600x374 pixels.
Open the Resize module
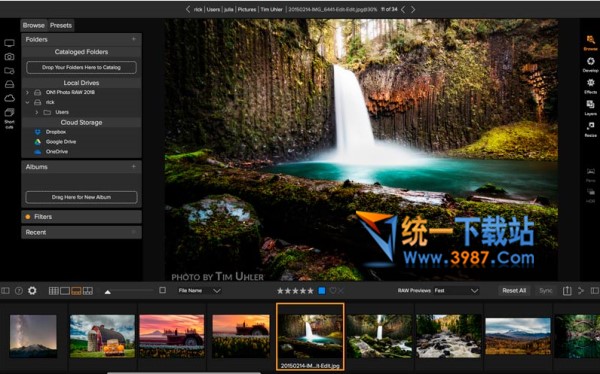(590, 129)
